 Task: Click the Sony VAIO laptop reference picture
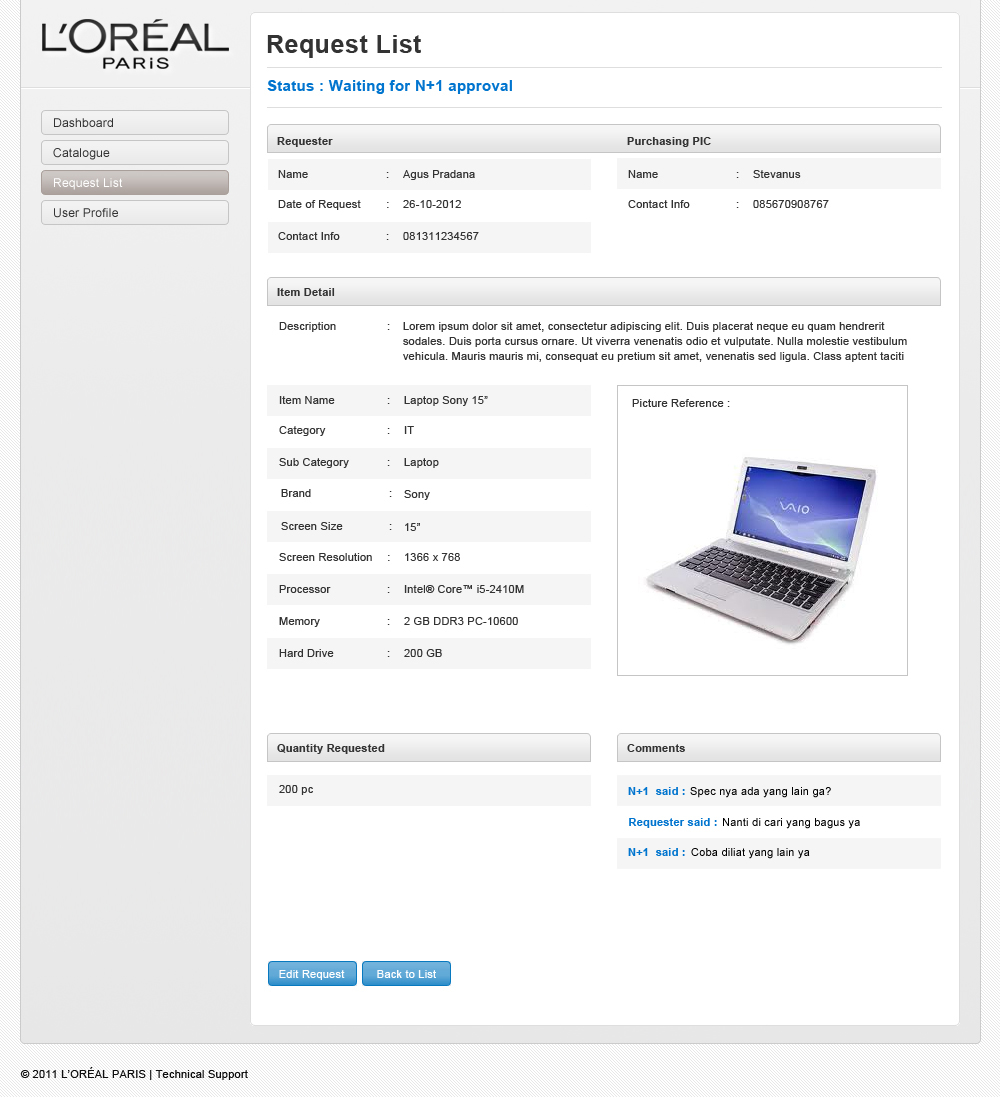click(x=761, y=548)
